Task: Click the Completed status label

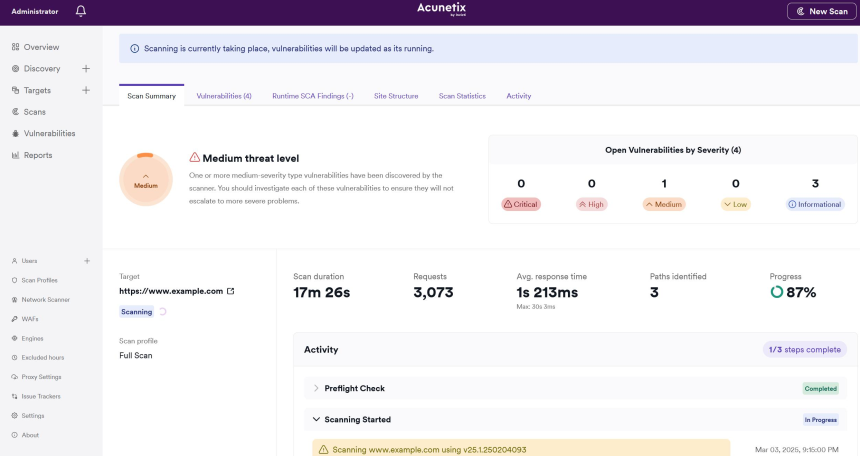Action: coord(821,389)
